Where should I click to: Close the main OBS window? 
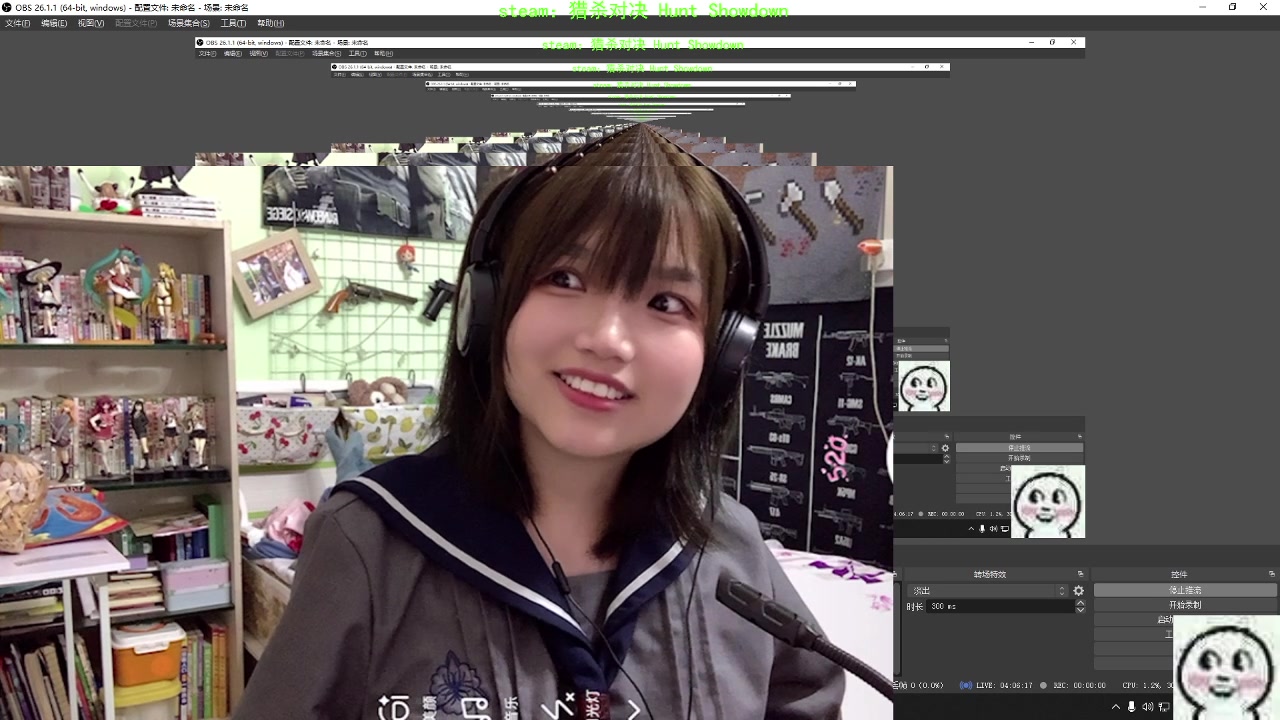pos(1263,7)
